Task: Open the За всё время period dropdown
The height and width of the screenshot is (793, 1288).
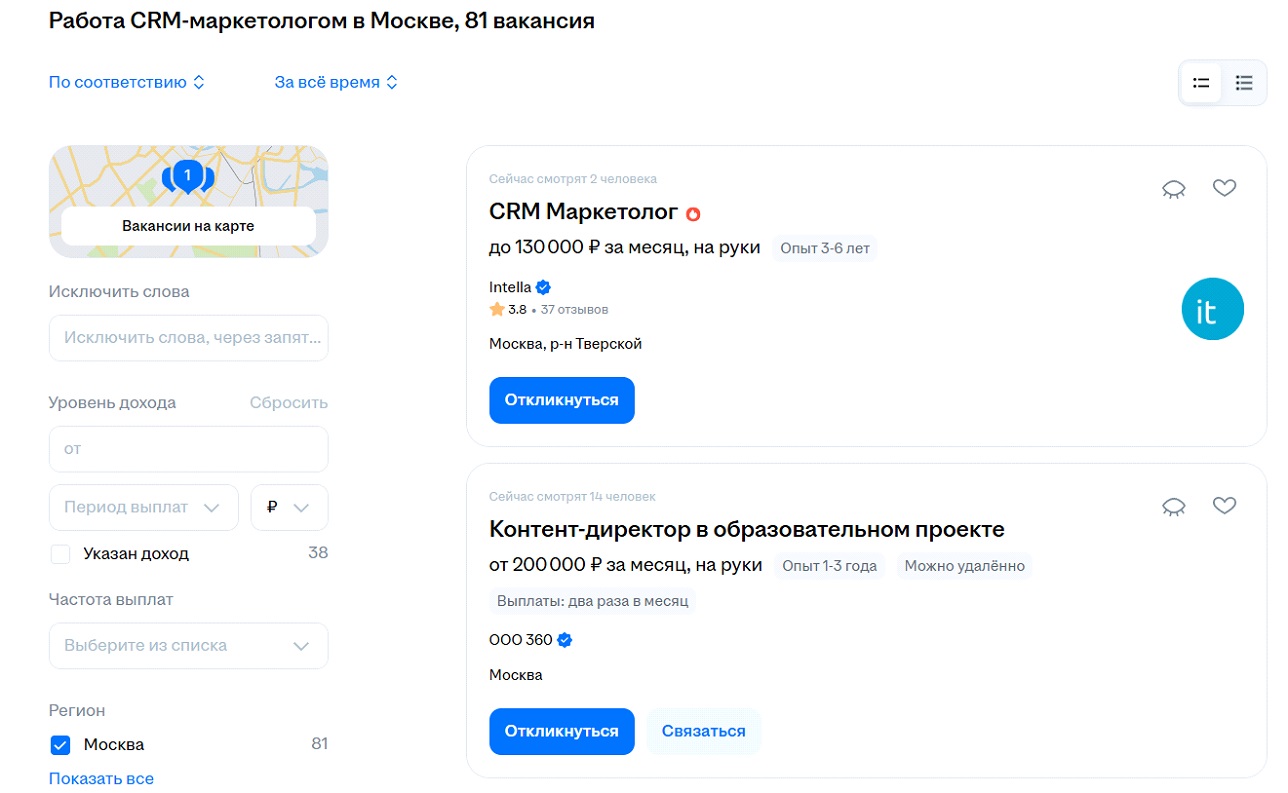Action: click(x=336, y=83)
